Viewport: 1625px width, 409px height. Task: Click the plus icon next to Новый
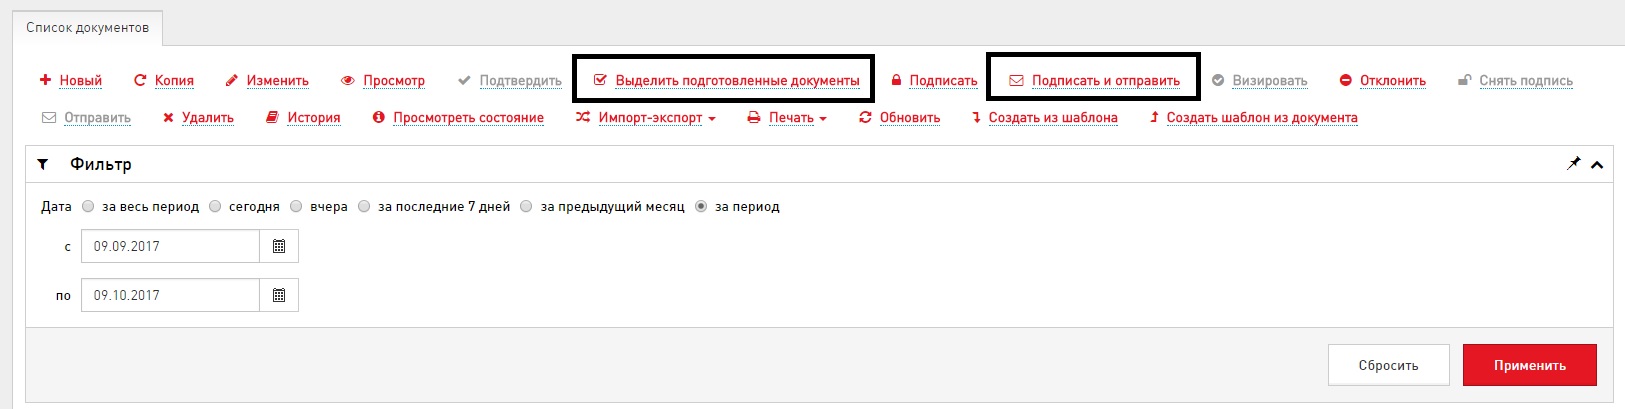click(x=45, y=80)
